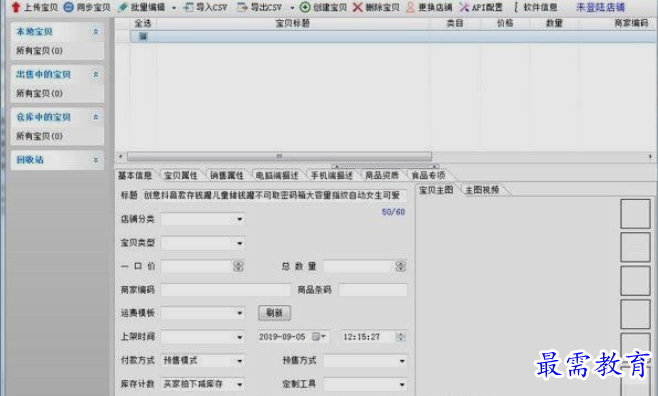This screenshot has height=396, width=658.
Task: Switch to the 食品专项 tab
Action: 428,175
